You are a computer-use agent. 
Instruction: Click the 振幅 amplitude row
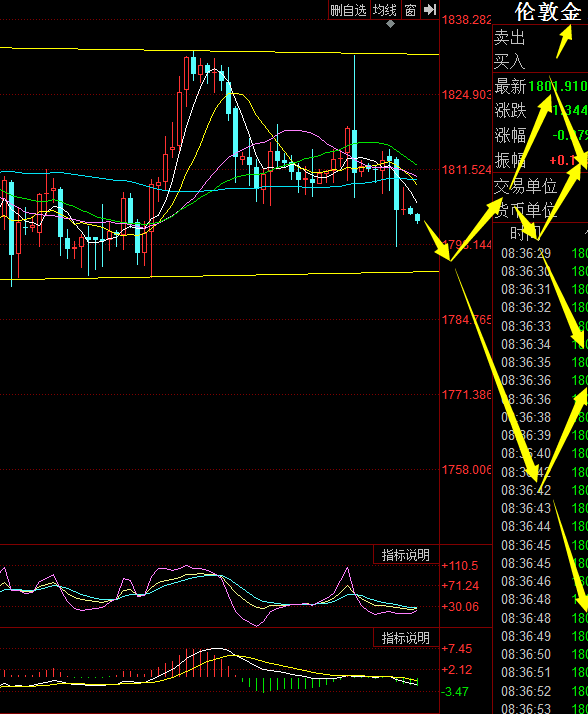pyautogui.click(x=541, y=160)
